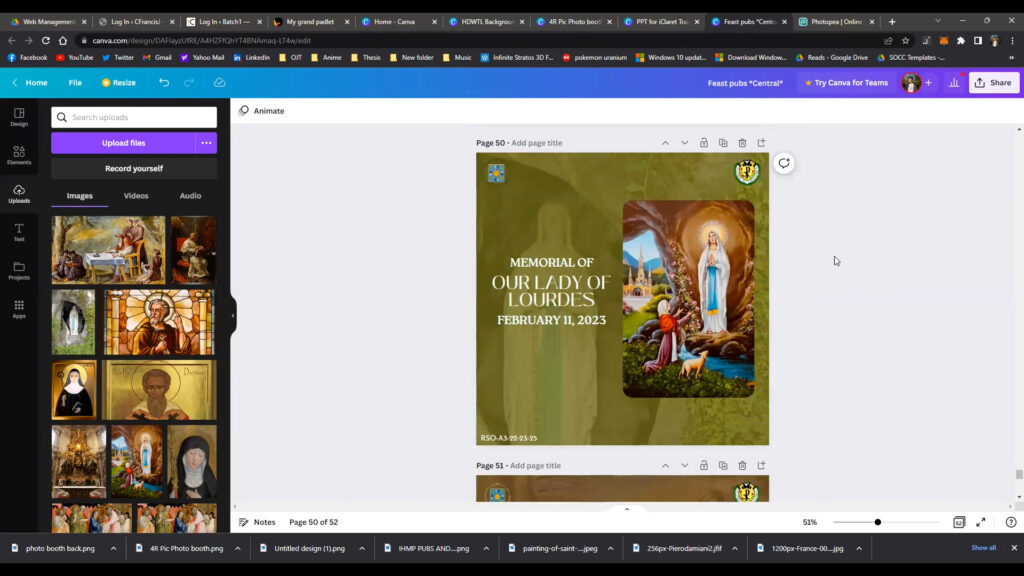Viewport: 1024px width, 576px height.
Task: Open options for 4R Pic Photo booth.png download
Action: 238,549
